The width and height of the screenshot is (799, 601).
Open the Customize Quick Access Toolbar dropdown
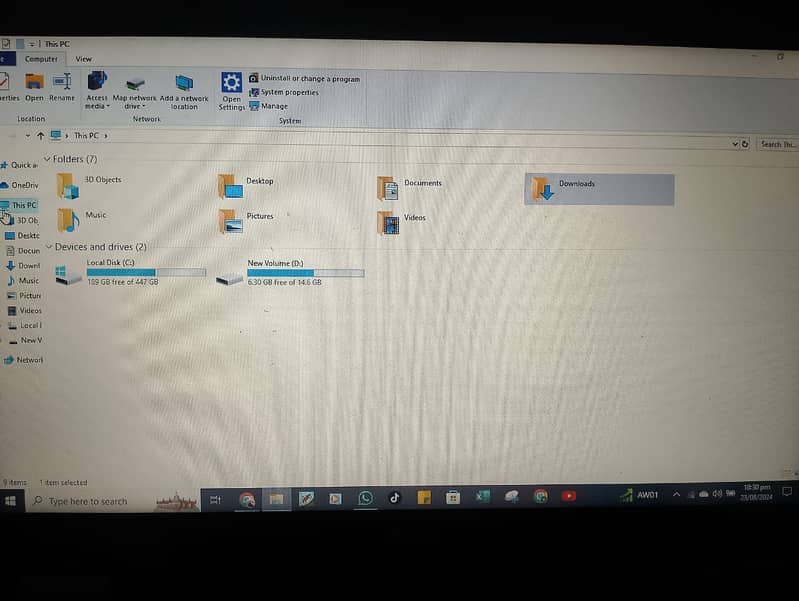[32, 44]
